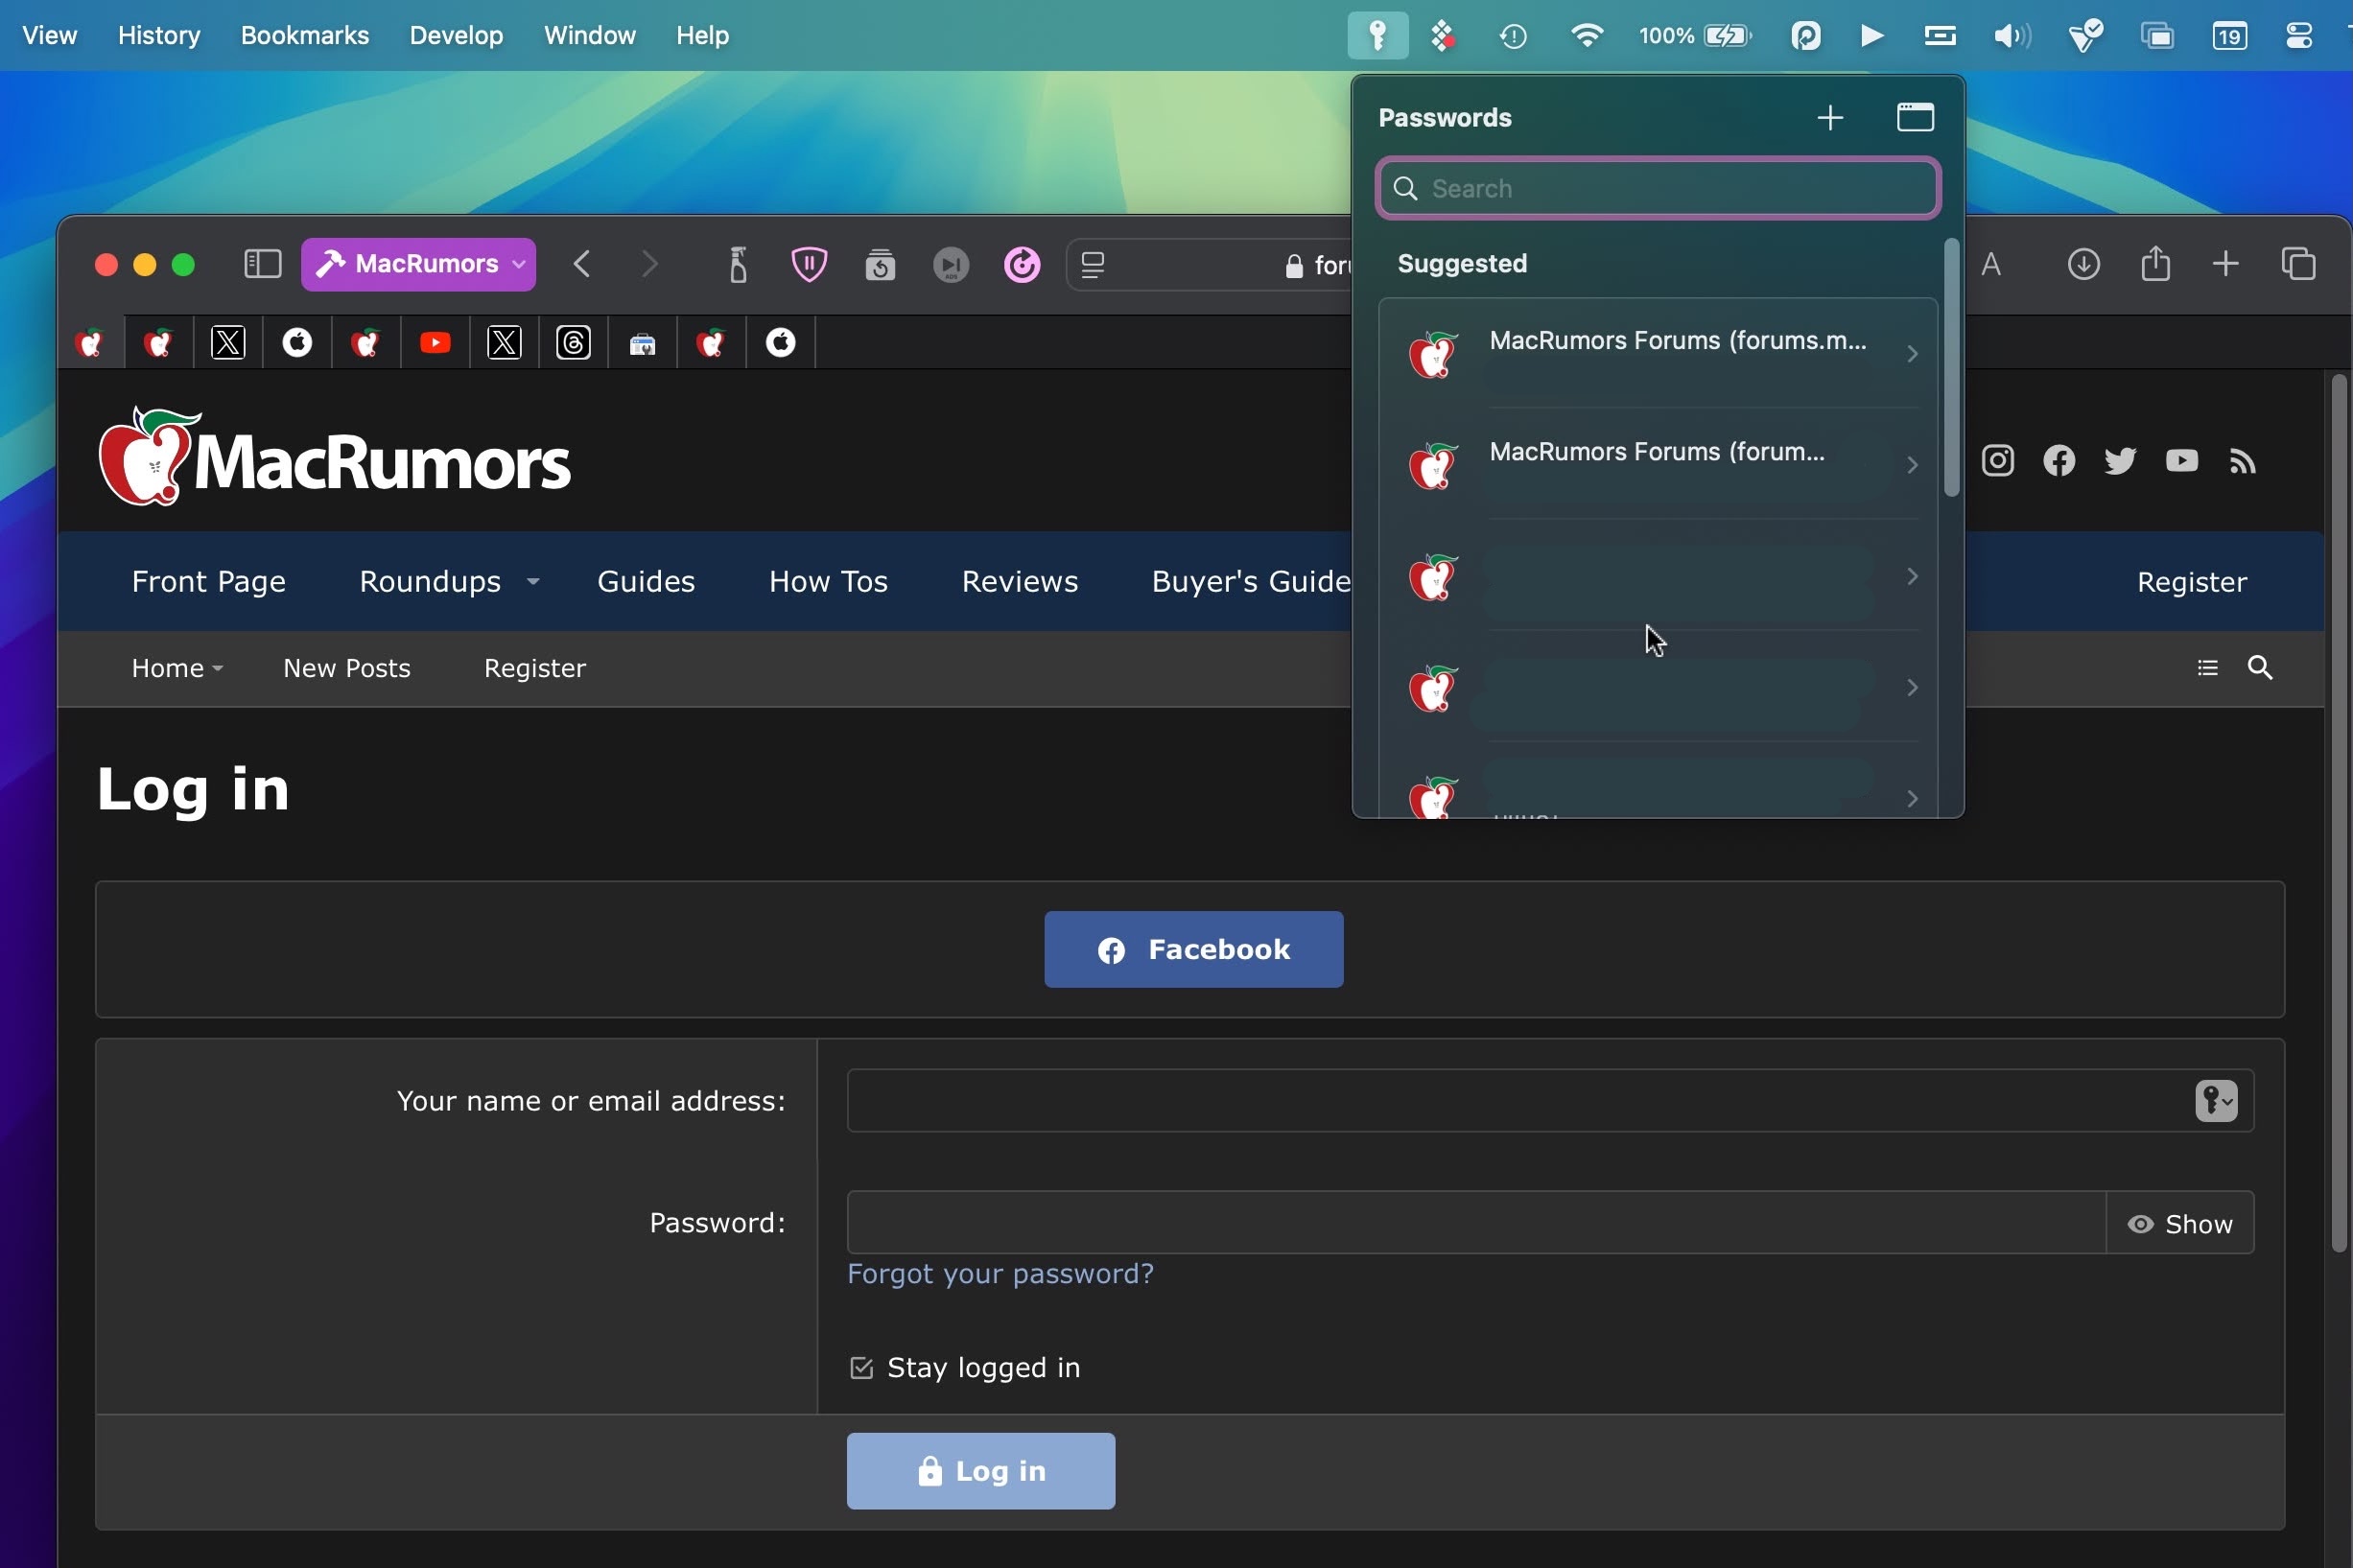2353x1568 pixels.
Task: Click the AdGuard shield icon in toolbar
Action: (807, 265)
